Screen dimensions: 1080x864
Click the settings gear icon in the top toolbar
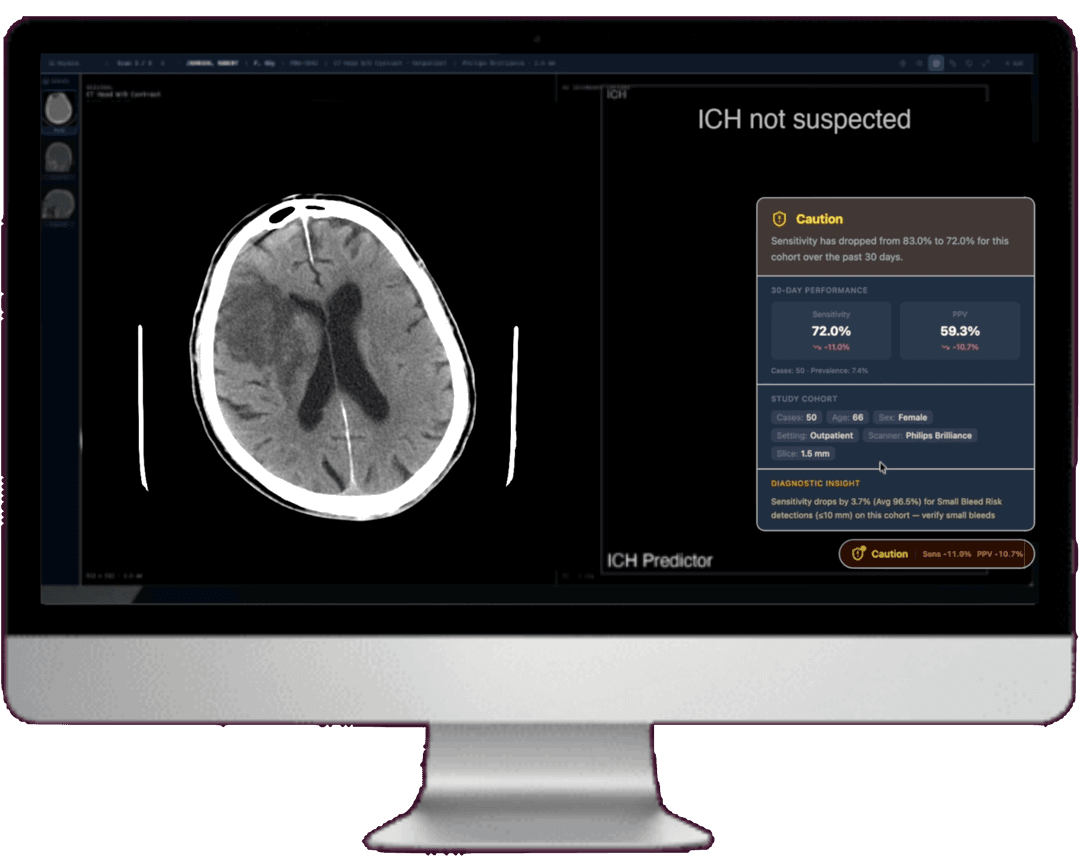click(920, 63)
